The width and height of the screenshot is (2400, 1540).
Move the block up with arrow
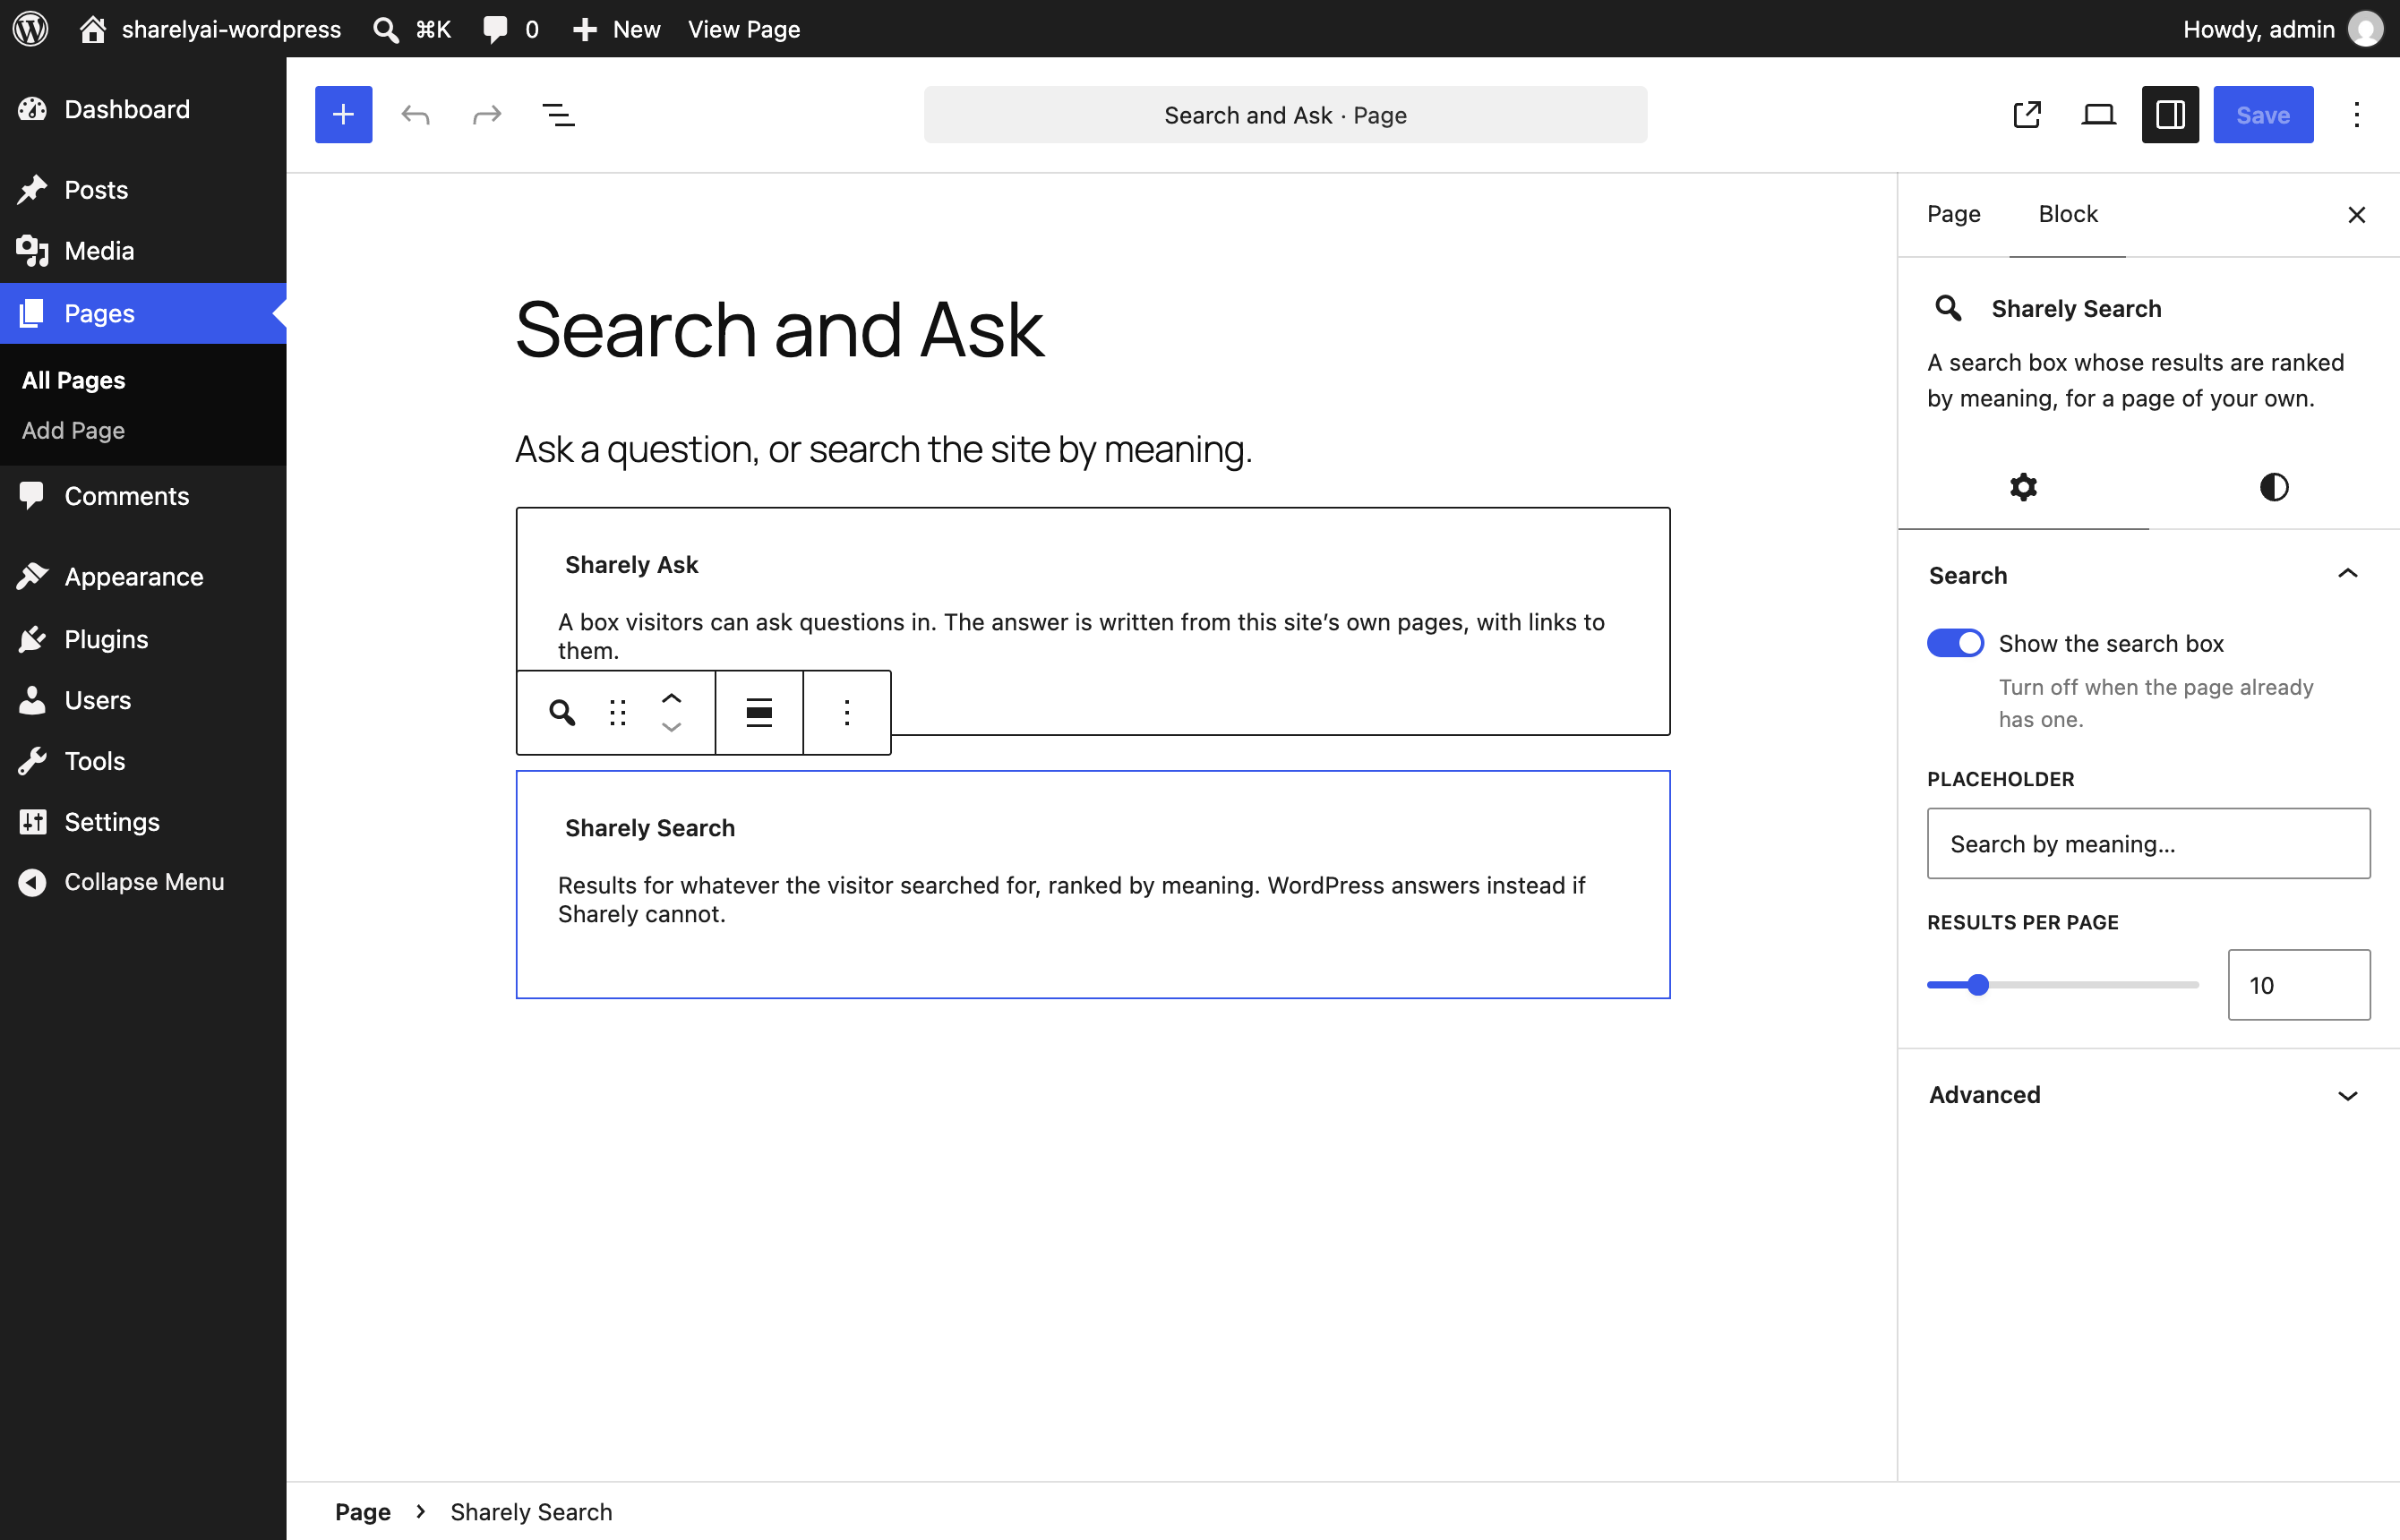click(x=671, y=698)
